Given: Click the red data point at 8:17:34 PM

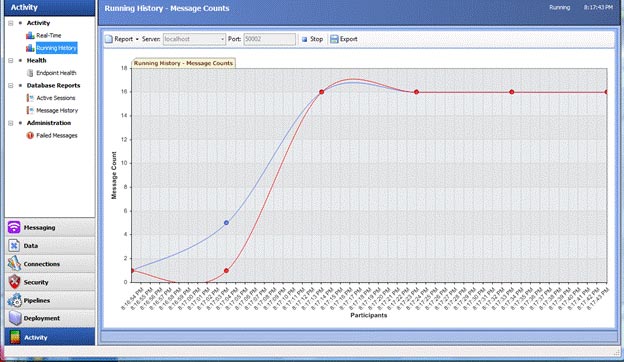Looking at the screenshot, I should point(512,92).
